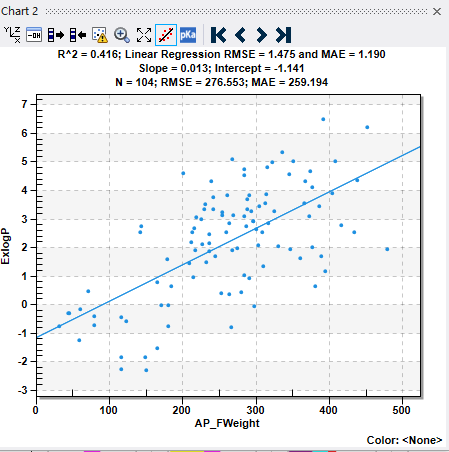Screen dimensions: 449x452
Task: Select the zoom-in magnifier tool
Action: click(x=122, y=35)
